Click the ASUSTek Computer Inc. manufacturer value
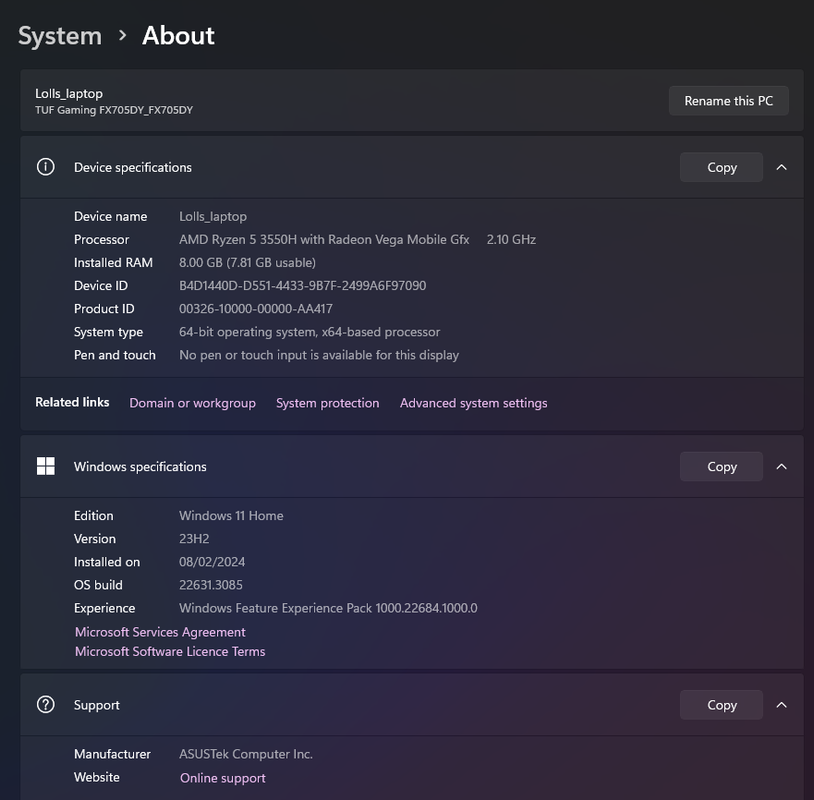Viewport: 814px width, 800px height. click(x=246, y=754)
